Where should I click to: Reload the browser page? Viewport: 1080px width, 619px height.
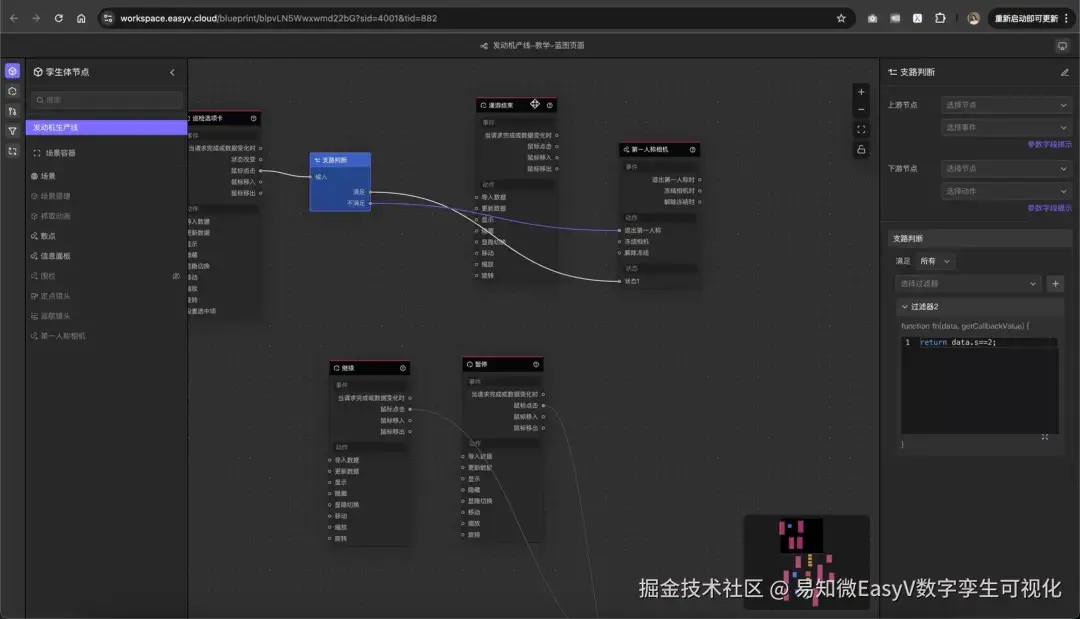59,19
